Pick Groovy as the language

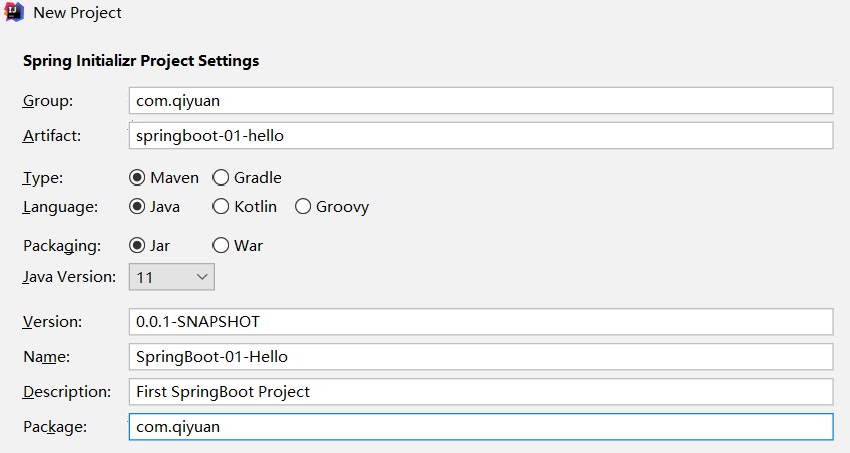(x=303, y=207)
